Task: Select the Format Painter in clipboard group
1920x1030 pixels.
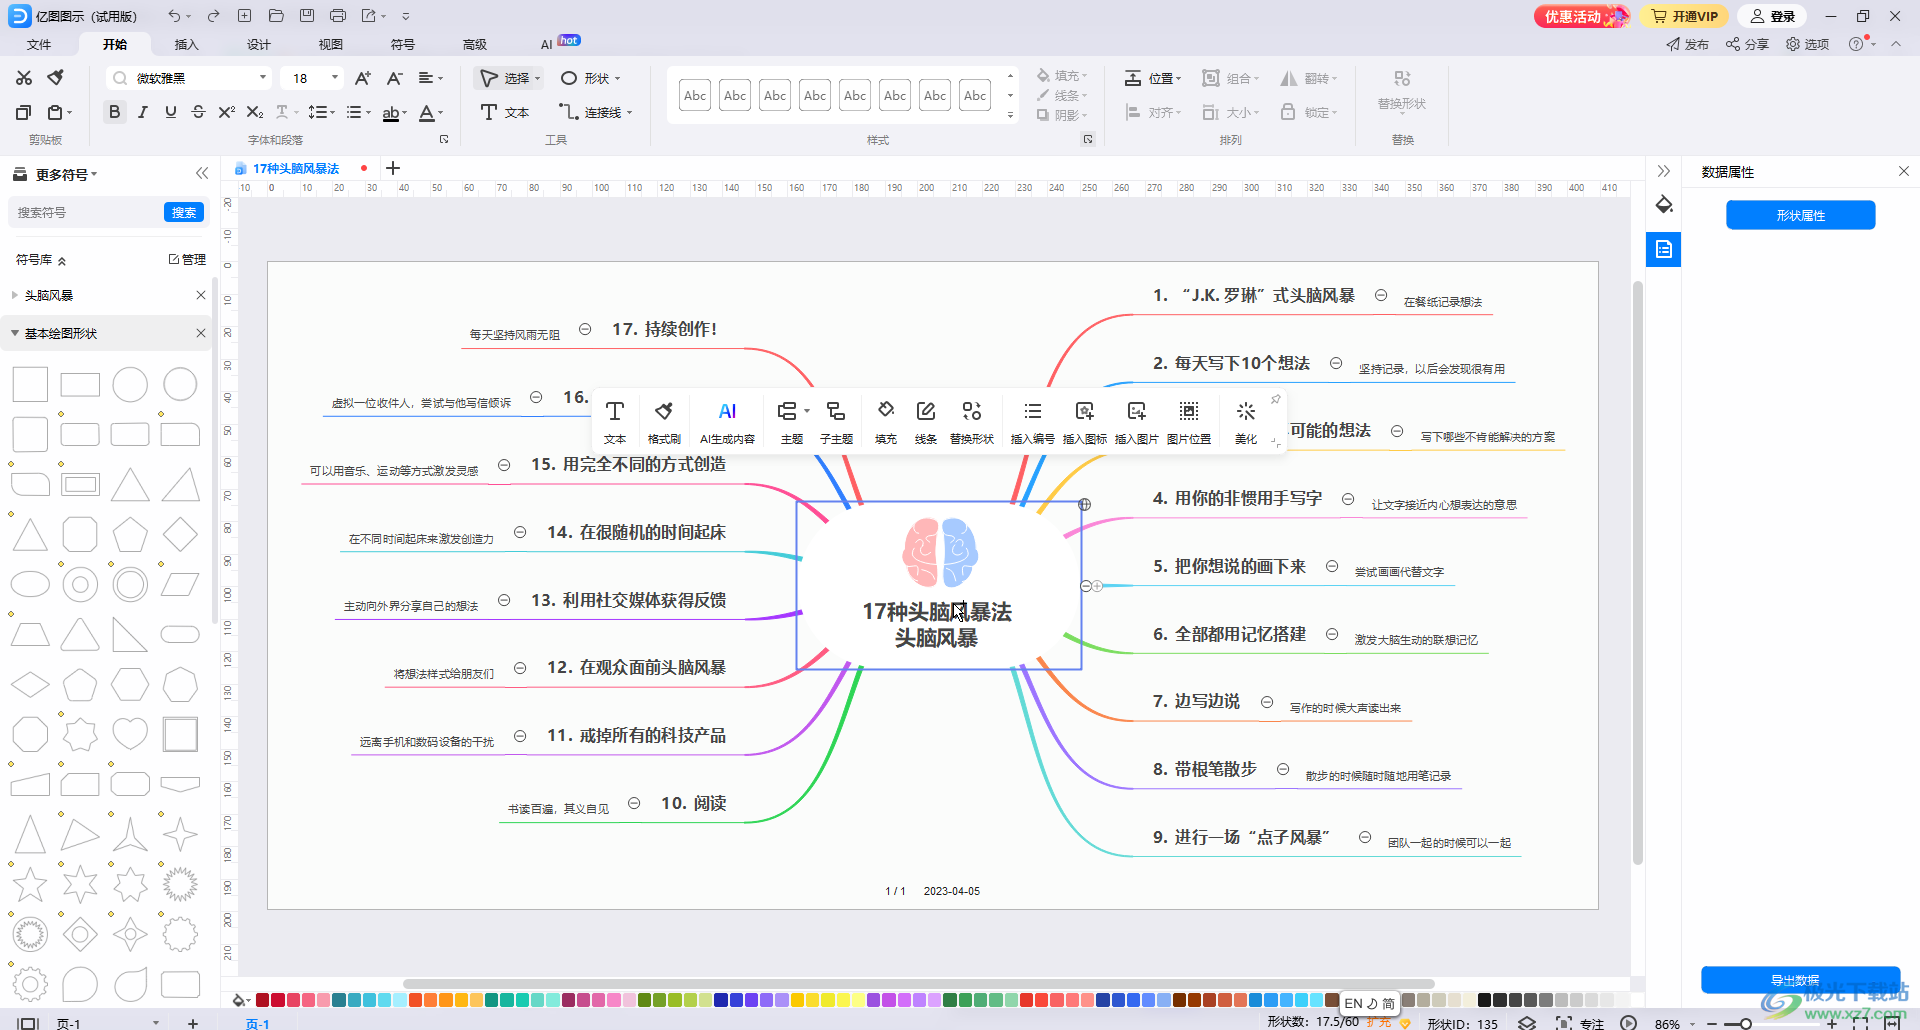Action: pyautogui.click(x=56, y=78)
